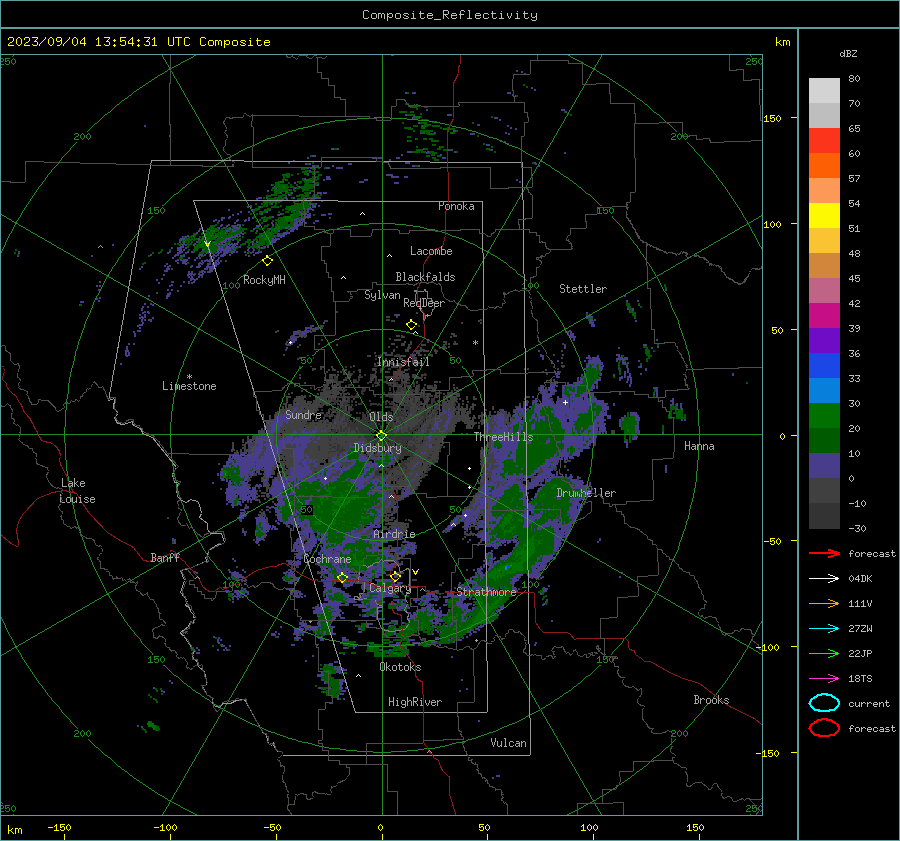
Task: Select the magenta 39-42 dBZ swatch
Action: [x=824, y=316]
